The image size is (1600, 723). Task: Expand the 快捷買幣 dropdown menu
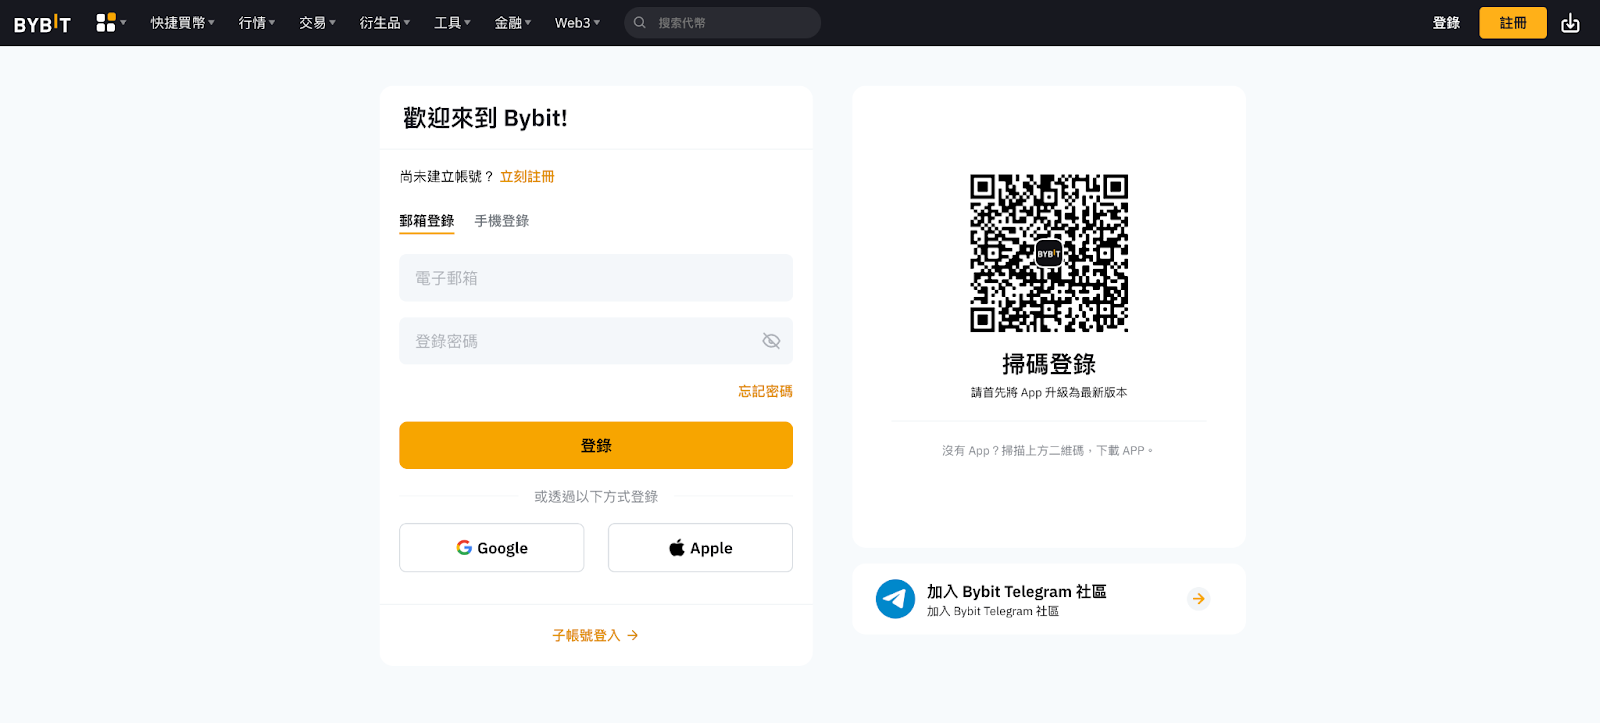click(x=183, y=23)
